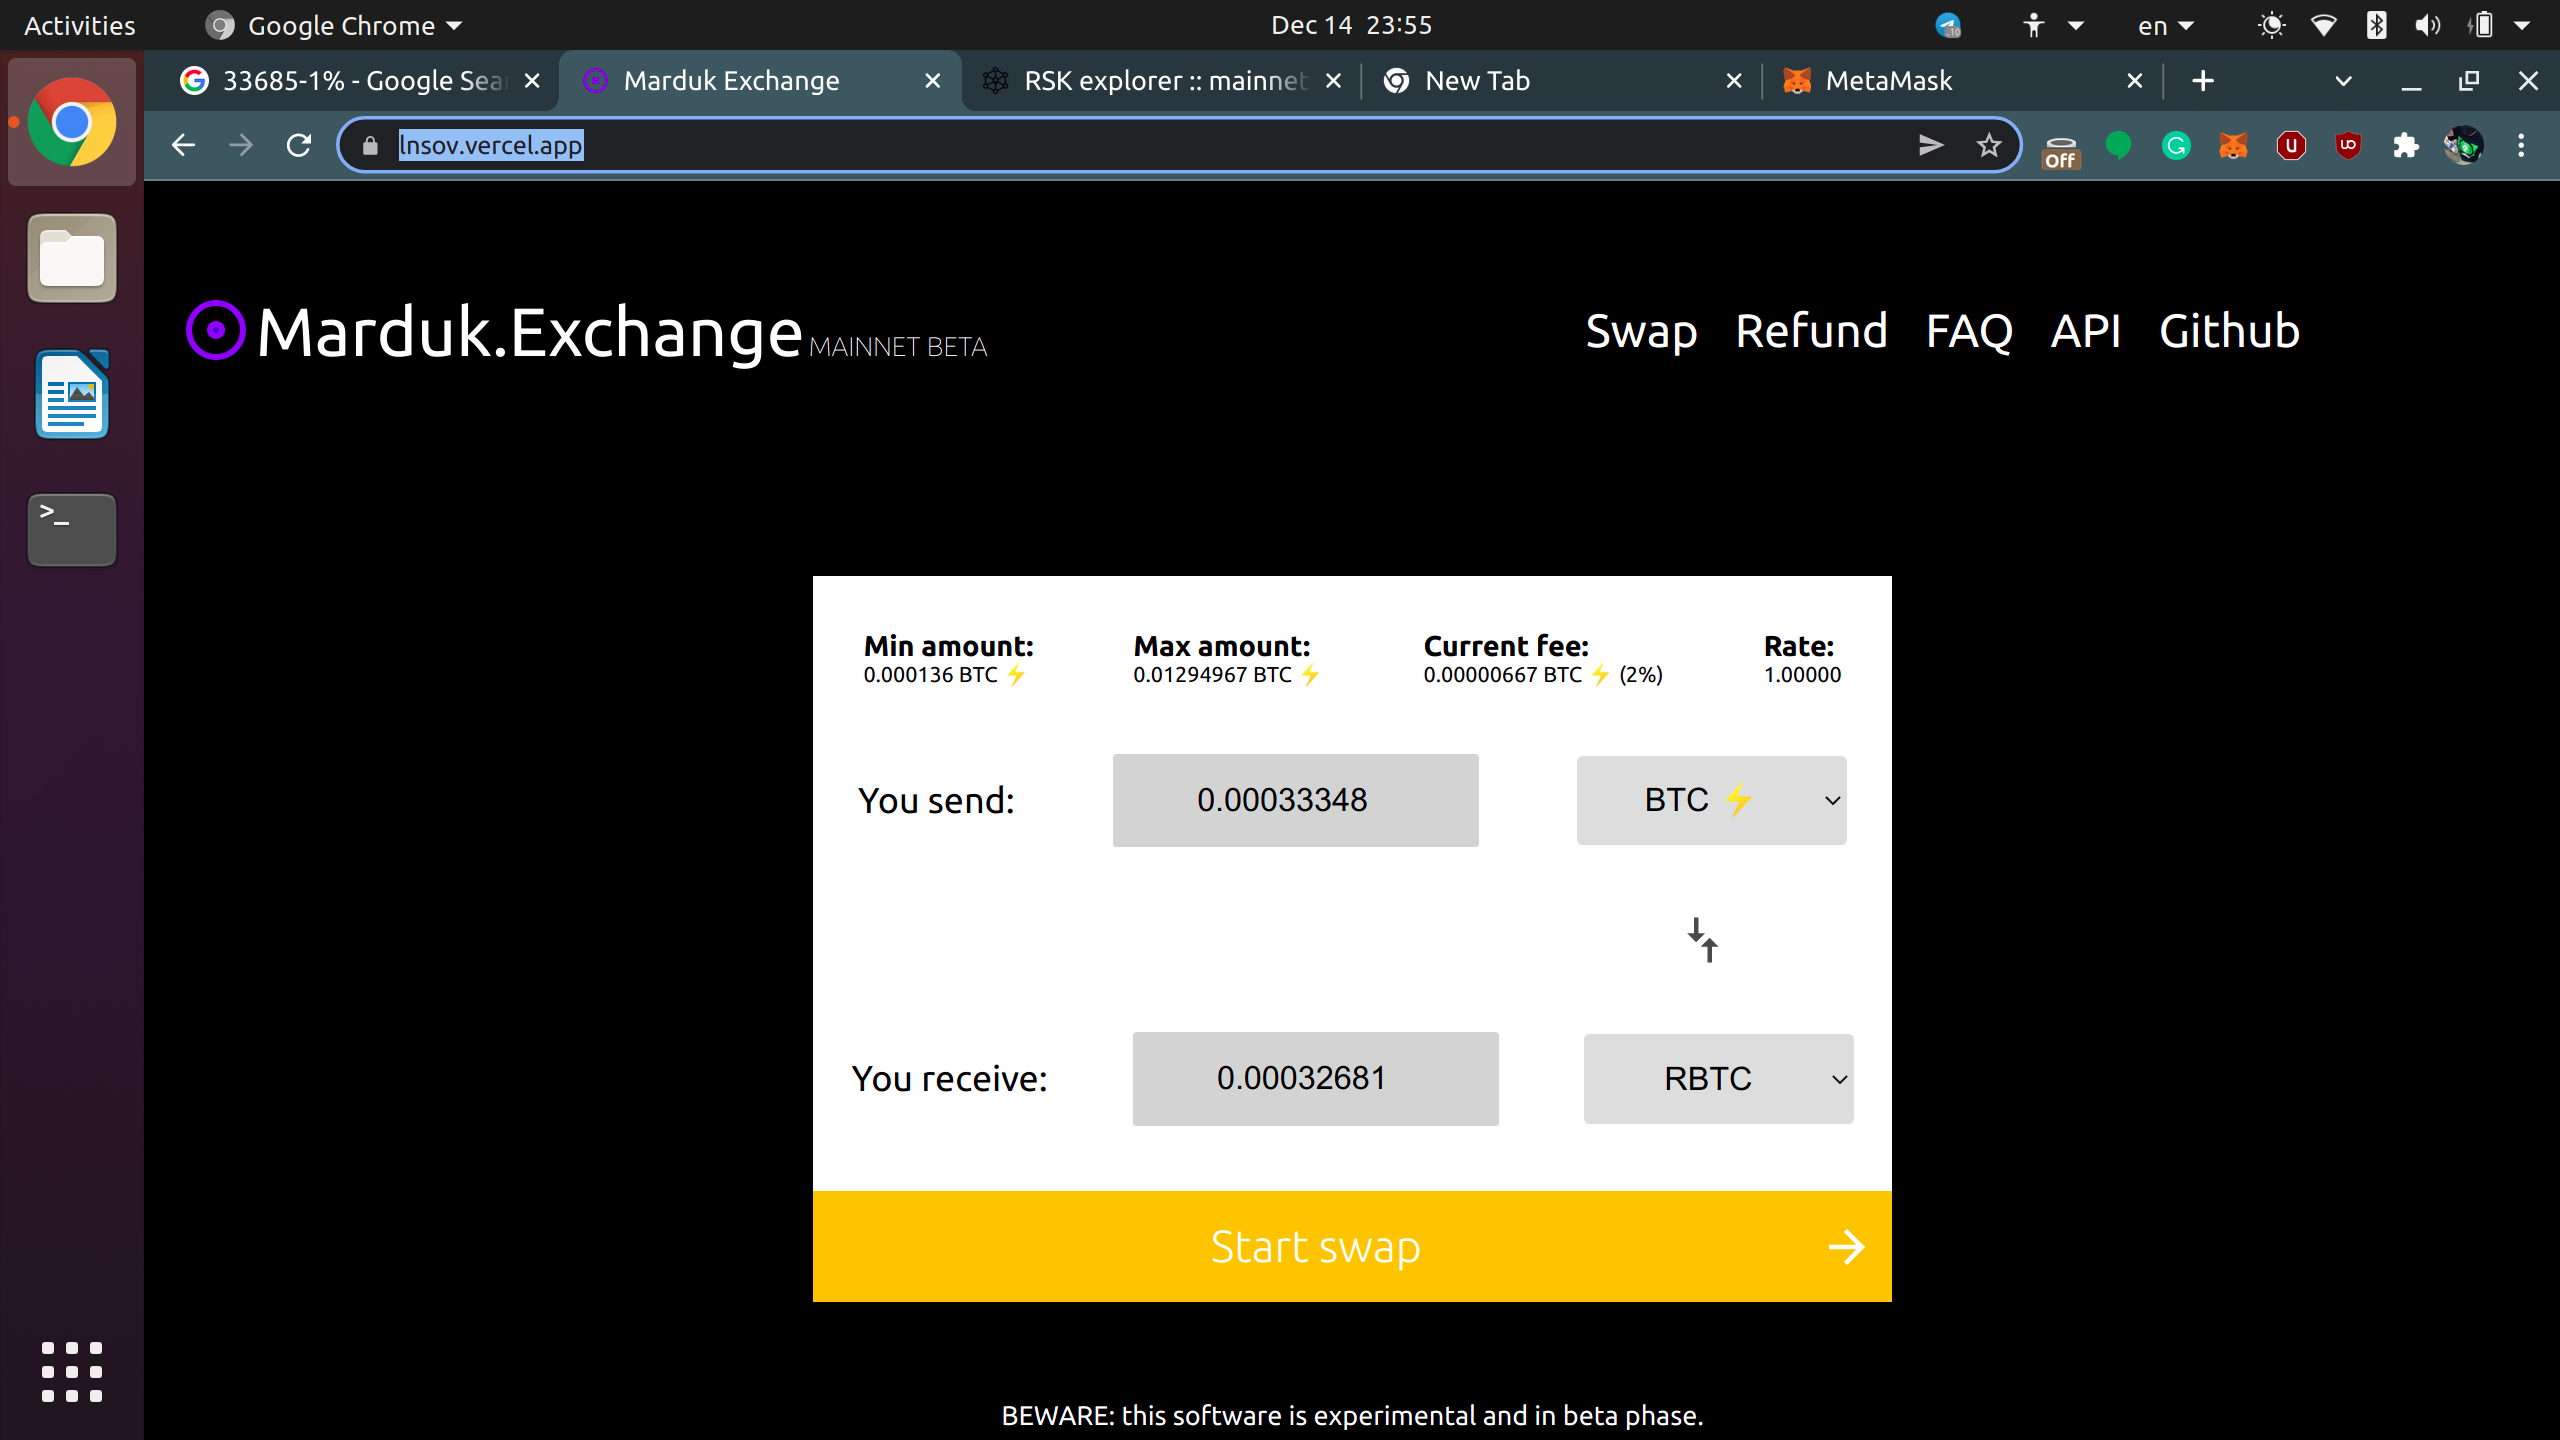Open the Github navigation link
The width and height of the screenshot is (2560, 1440).
pos(2229,331)
